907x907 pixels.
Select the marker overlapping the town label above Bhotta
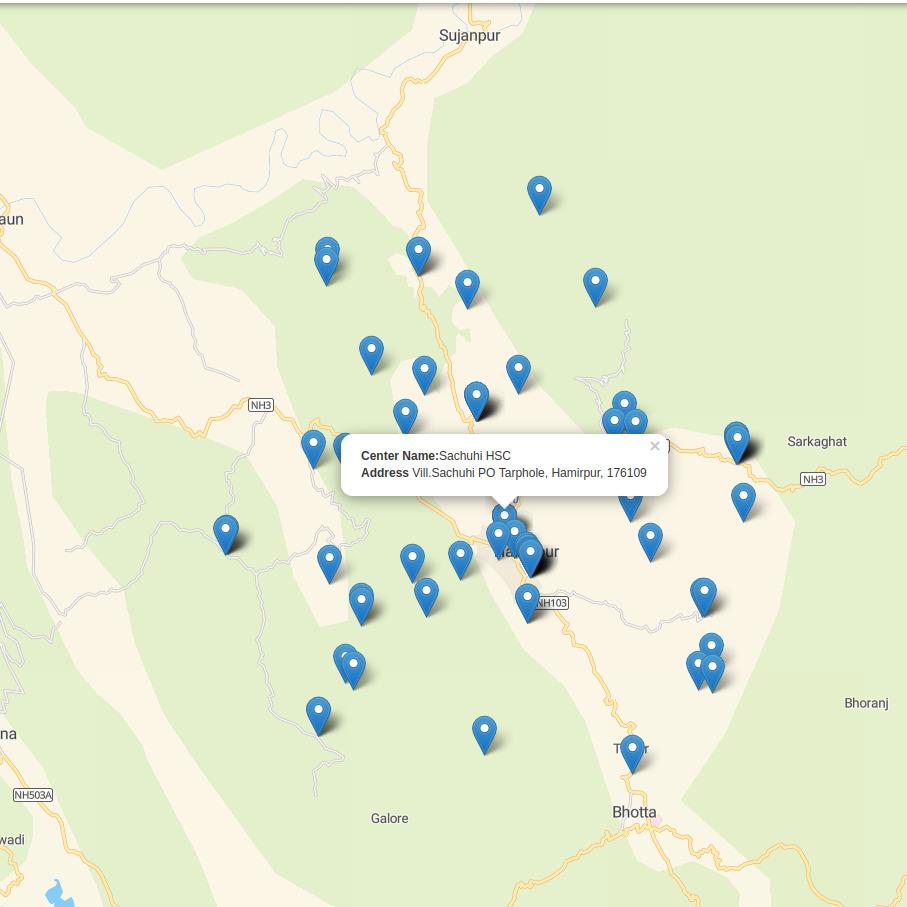(x=632, y=752)
